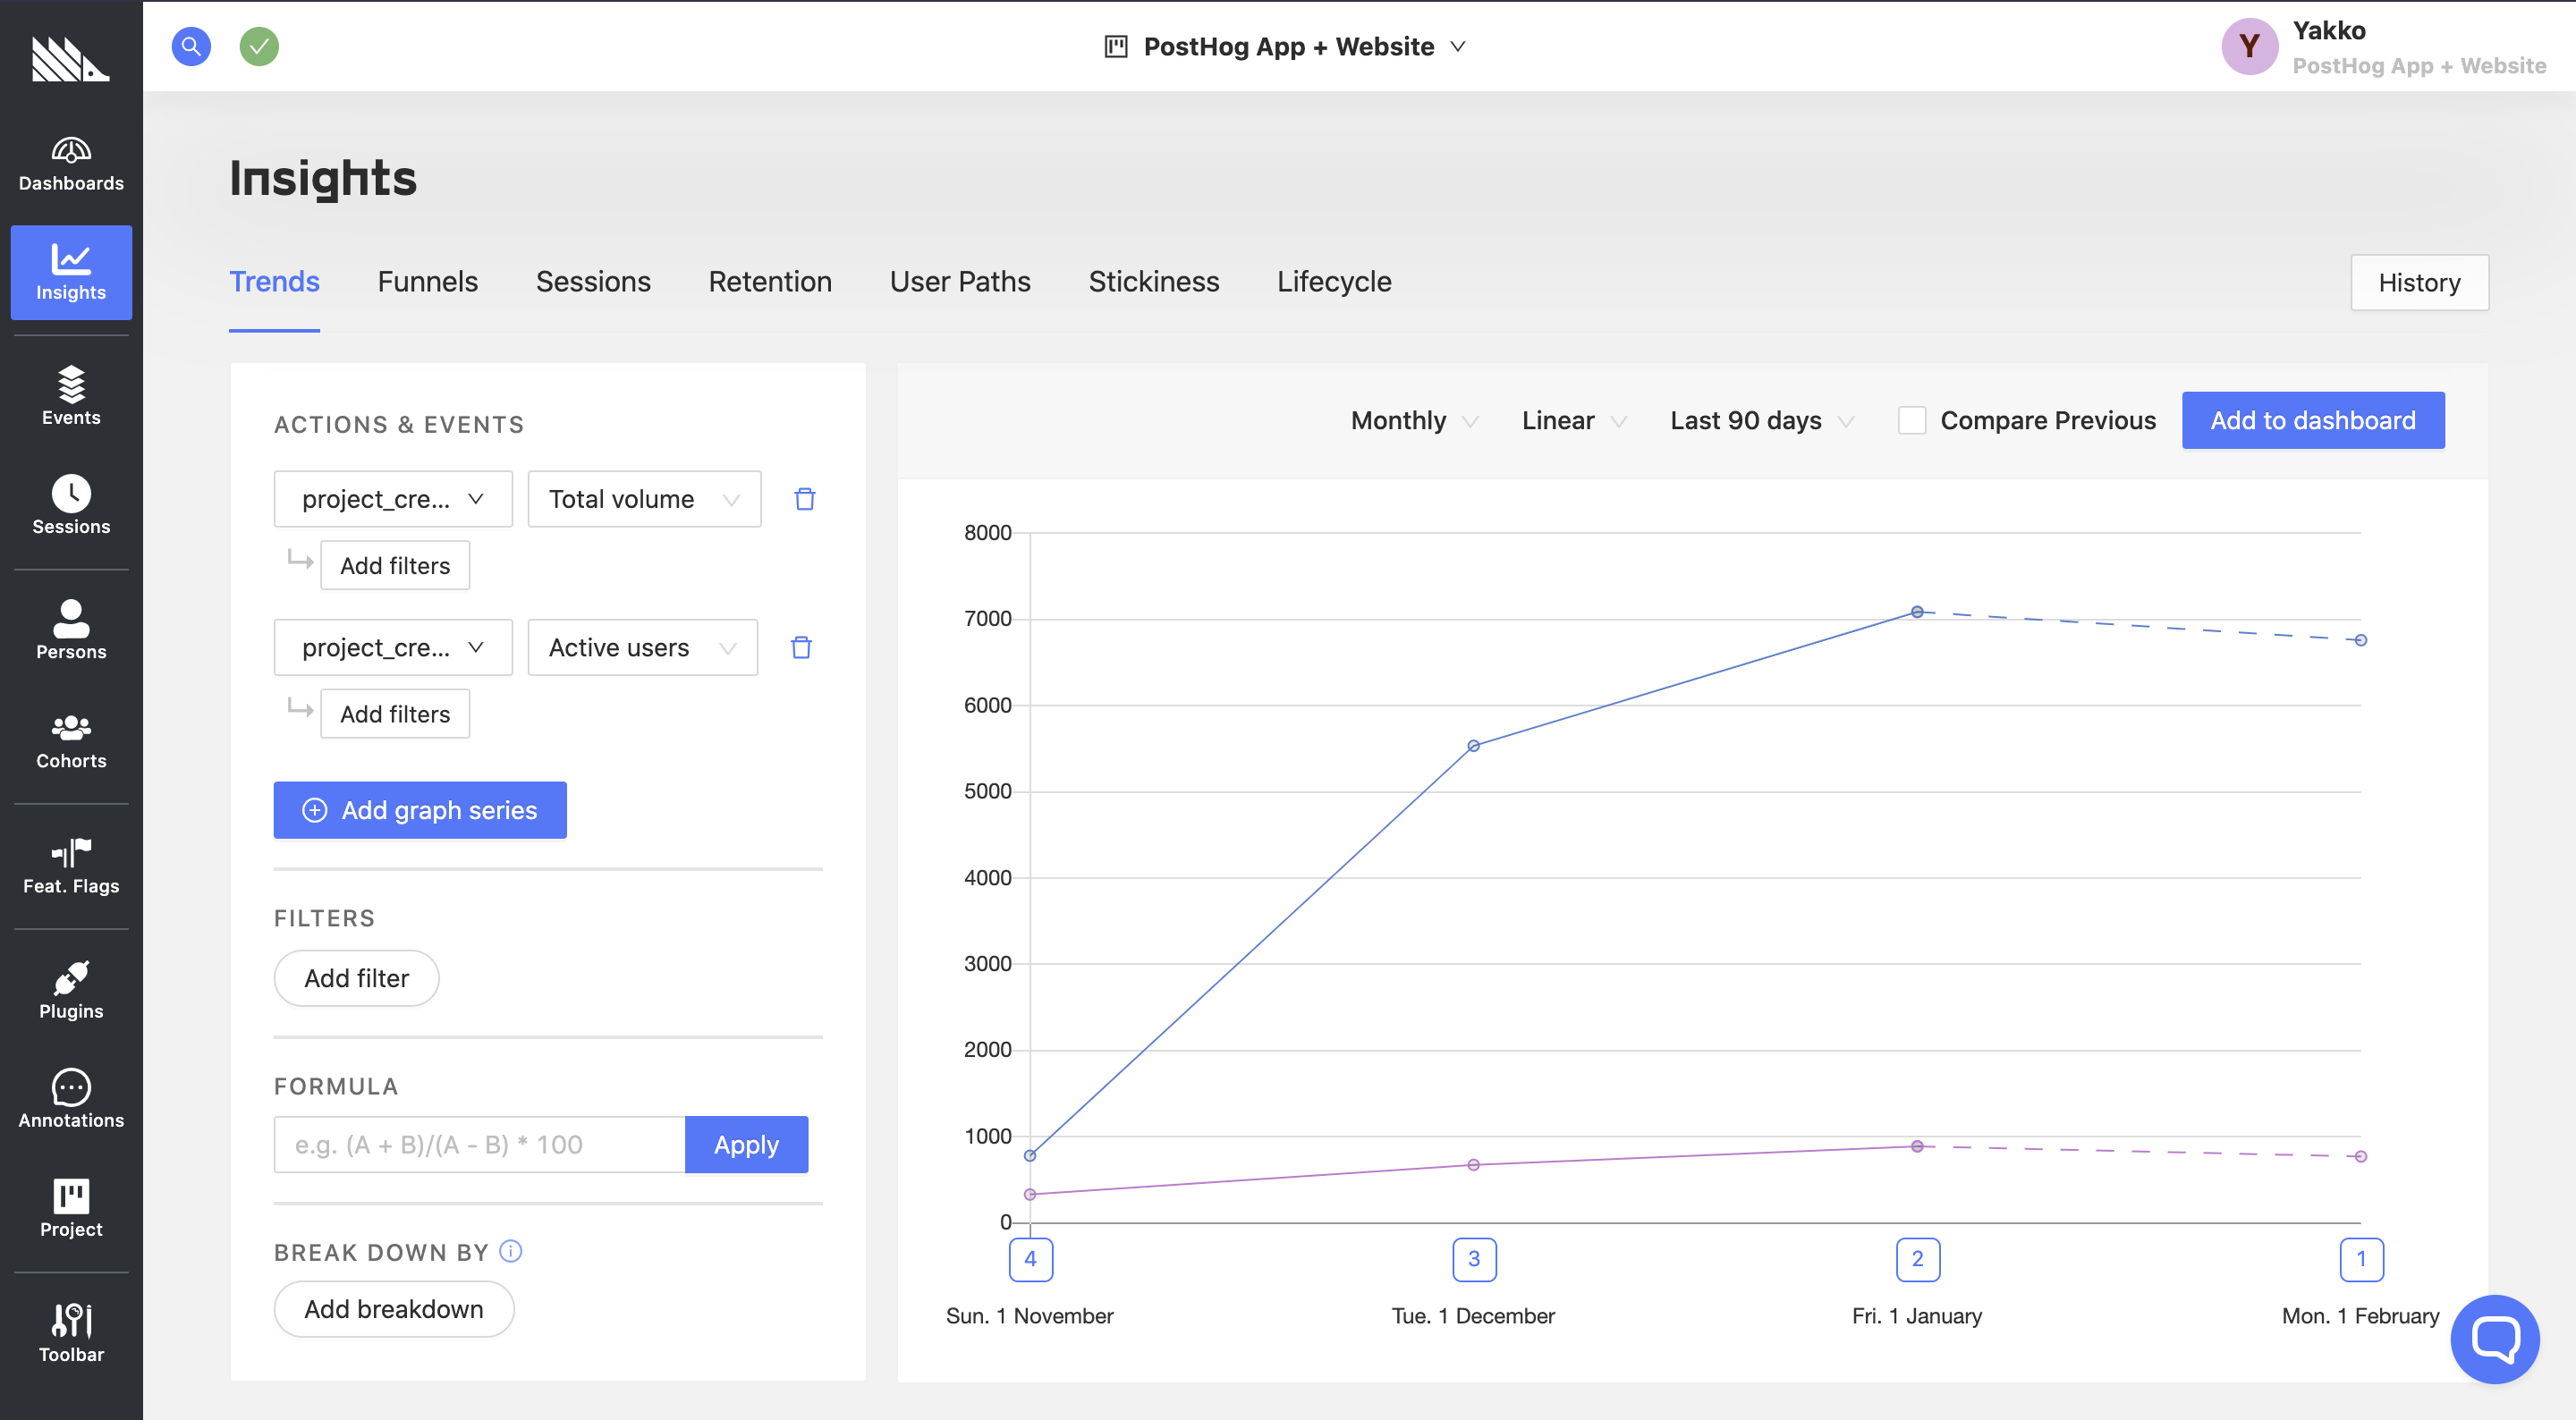Delete the Total volume series with trash icon
2576x1420 pixels.
point(804,499)
